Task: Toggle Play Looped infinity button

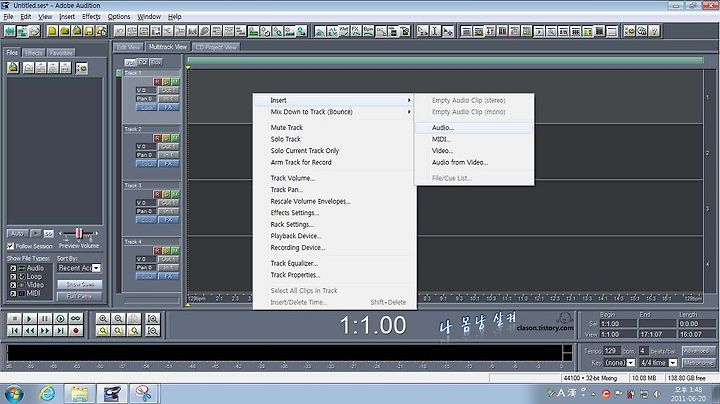Action: (76, 318)
